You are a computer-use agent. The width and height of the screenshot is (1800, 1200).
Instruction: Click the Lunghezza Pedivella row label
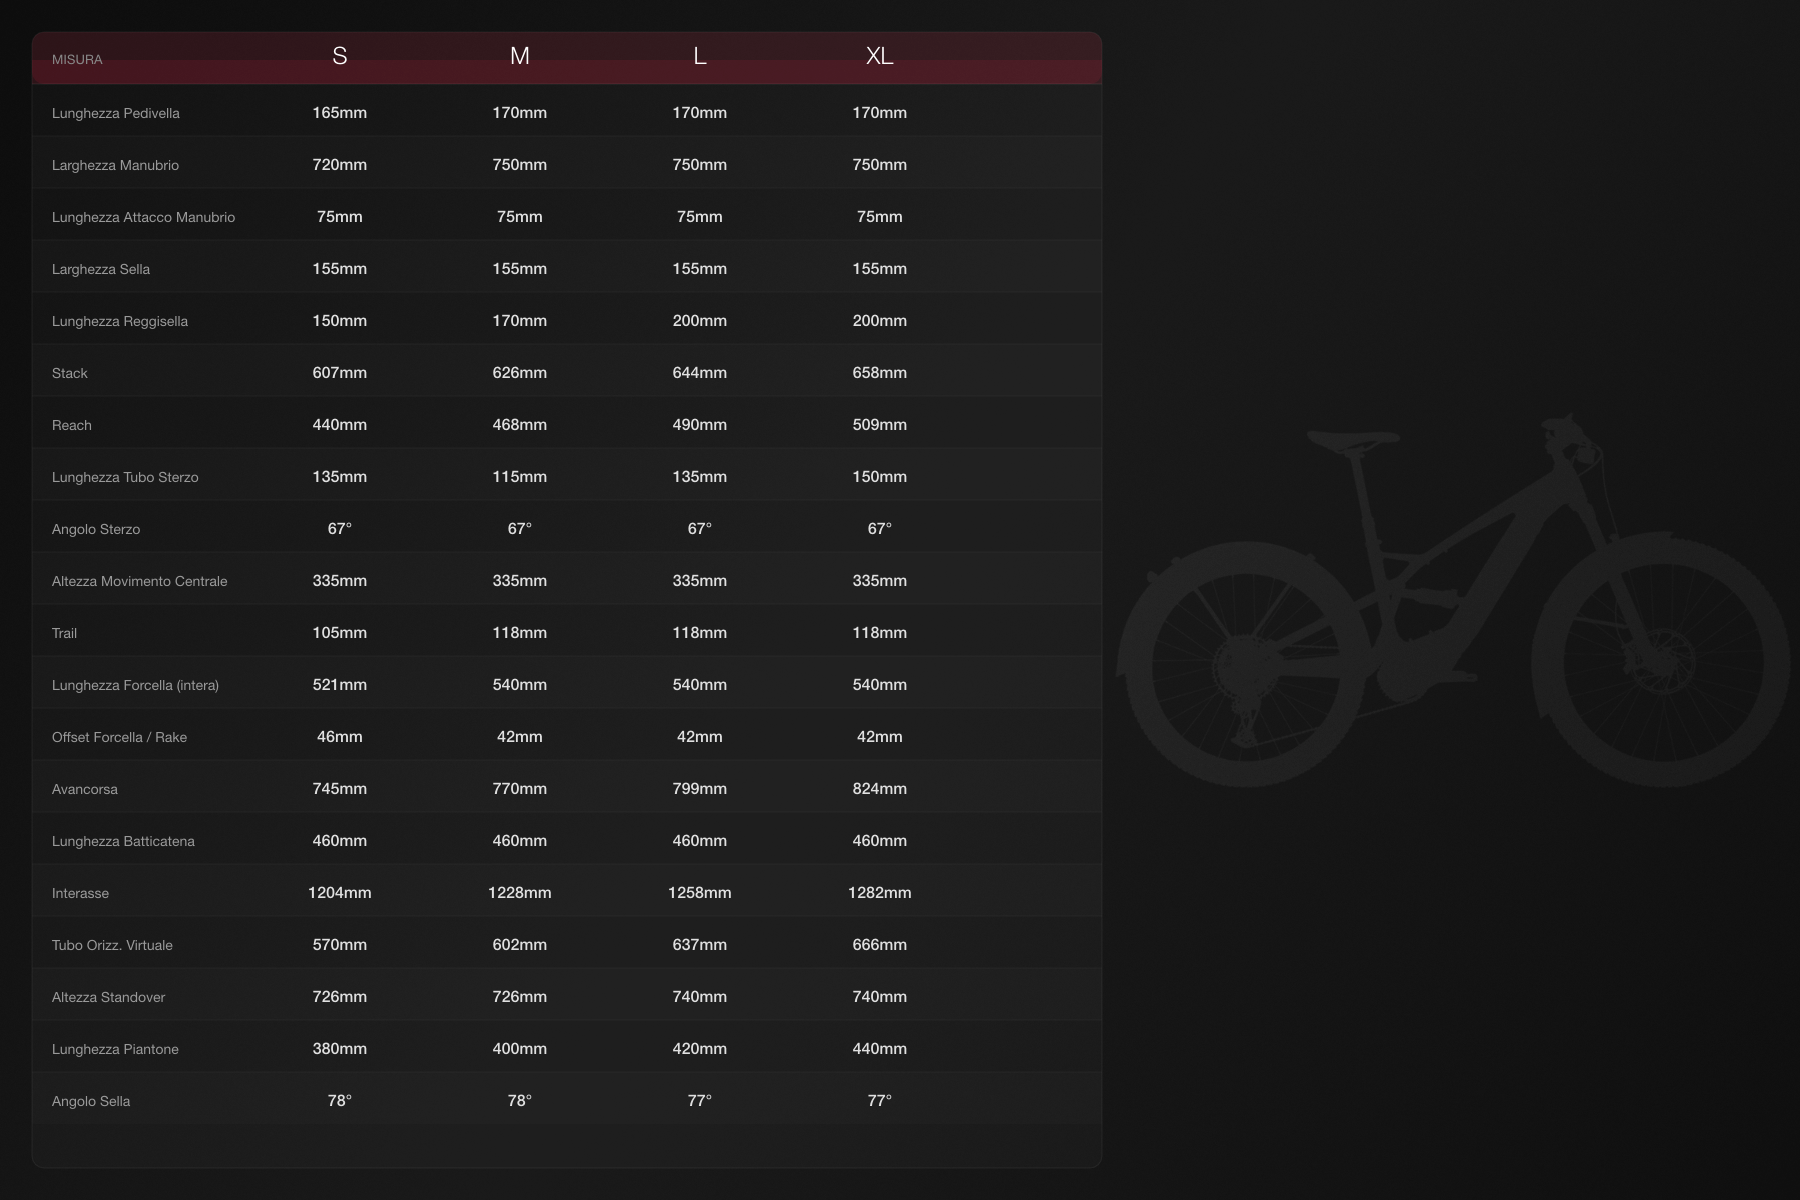[116, 114]
